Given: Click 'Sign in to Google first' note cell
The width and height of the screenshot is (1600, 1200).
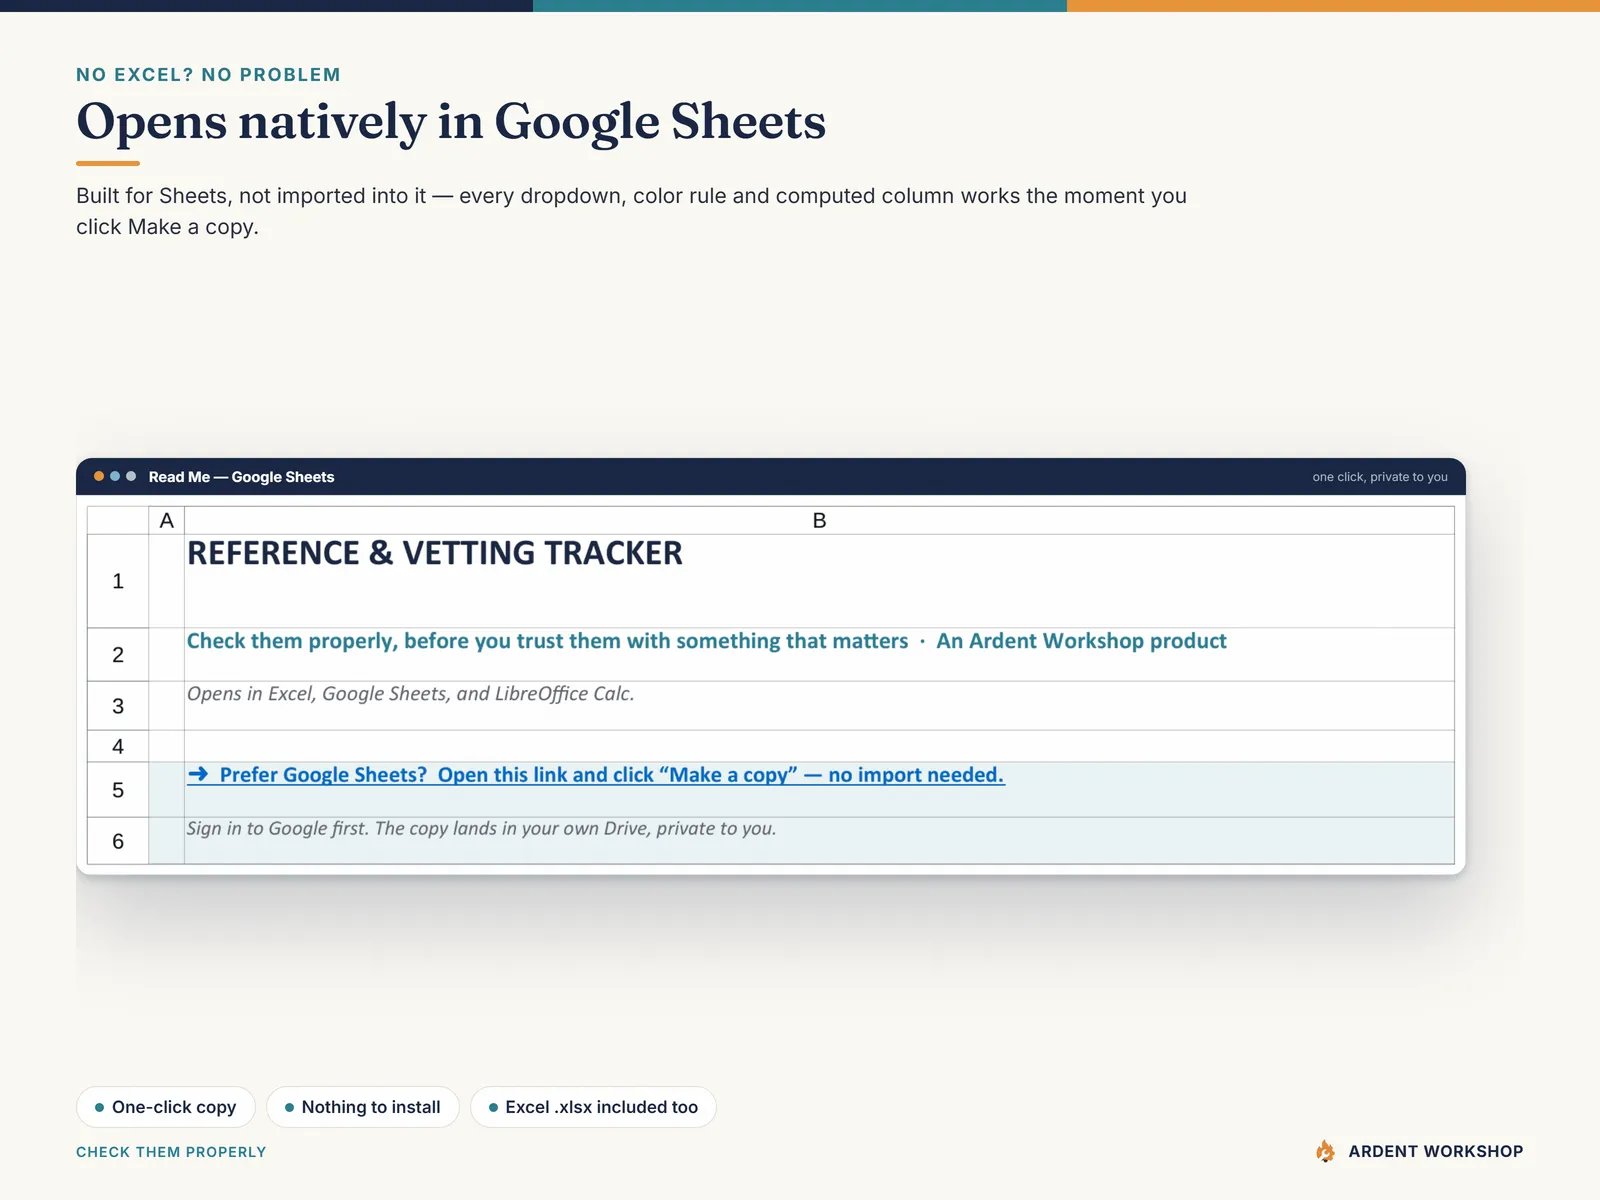Looking at the screenshot, I should (x=819, y=841).
